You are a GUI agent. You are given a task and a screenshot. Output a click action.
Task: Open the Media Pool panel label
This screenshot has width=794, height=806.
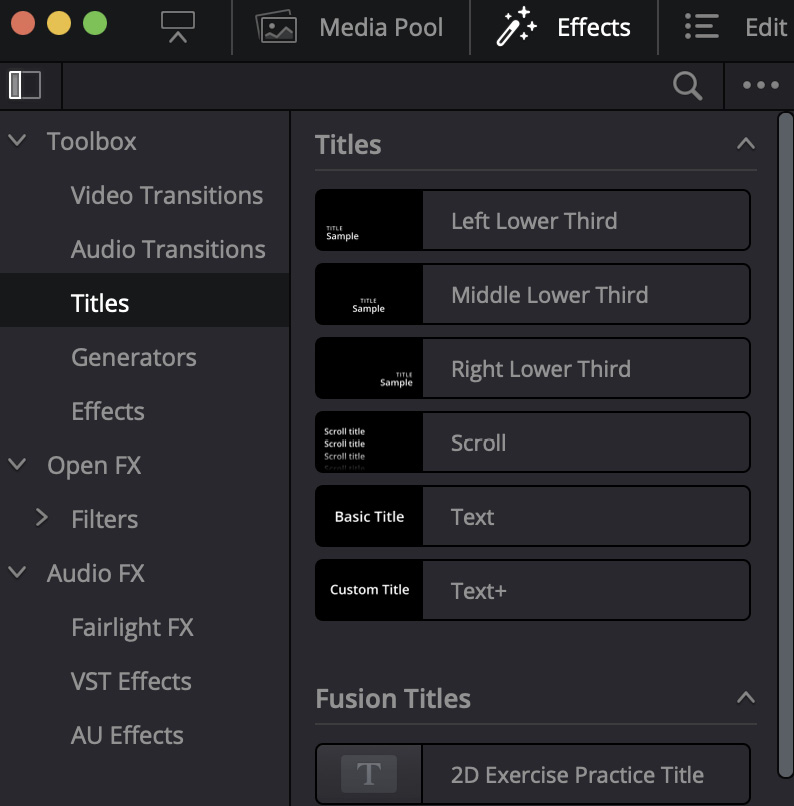(381, 27)
